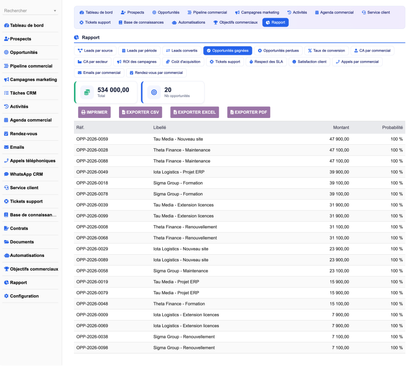Select the Iota Logistics - Projet ERP row

click(x=239, y=172)
